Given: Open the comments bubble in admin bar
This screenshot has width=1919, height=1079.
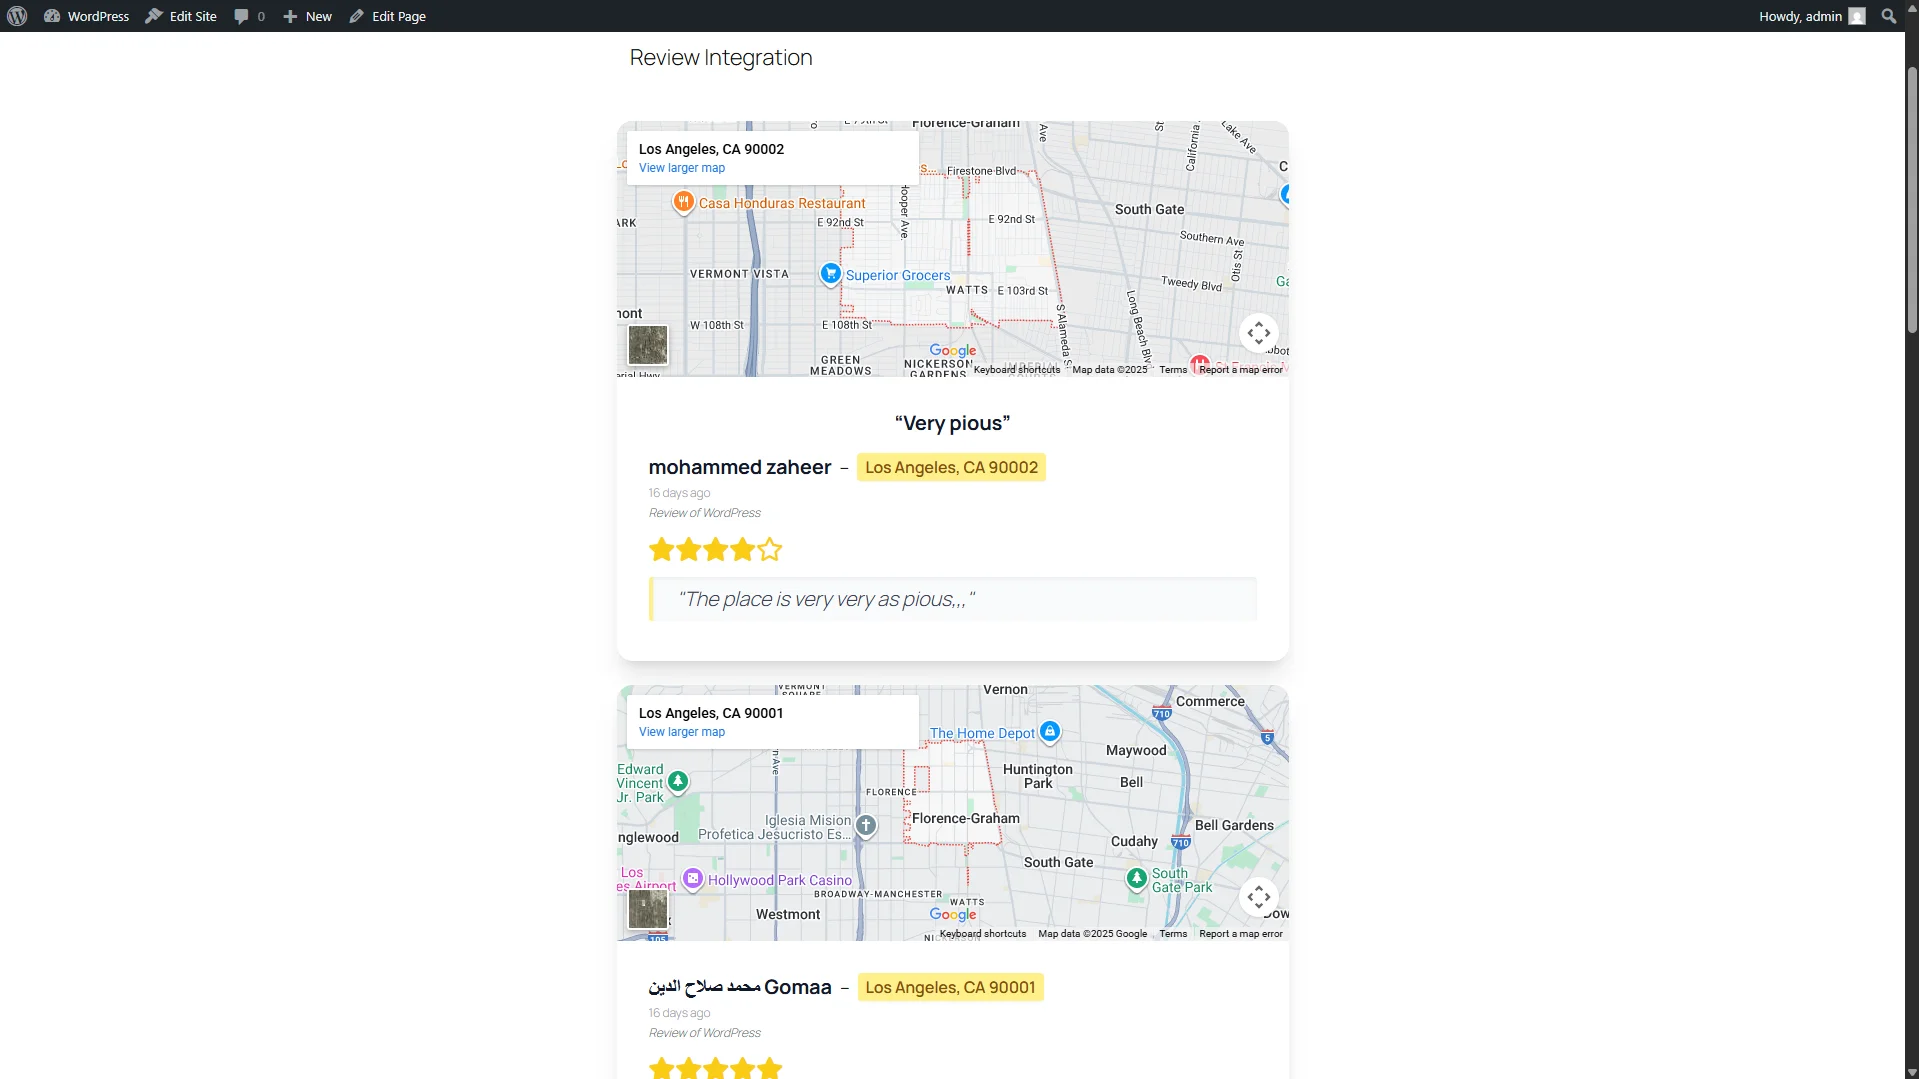Looking at the screenshot, I should (250, 16).
